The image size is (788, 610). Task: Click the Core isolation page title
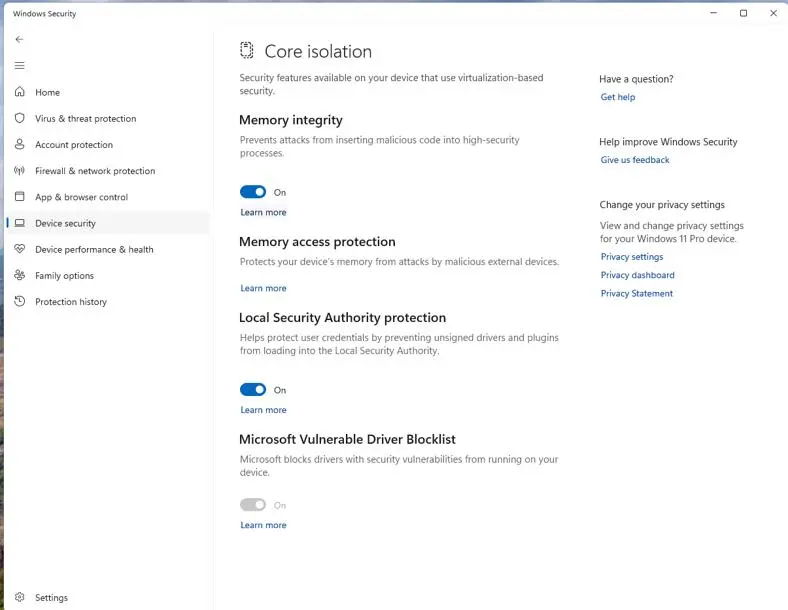(x=318, y=51)
